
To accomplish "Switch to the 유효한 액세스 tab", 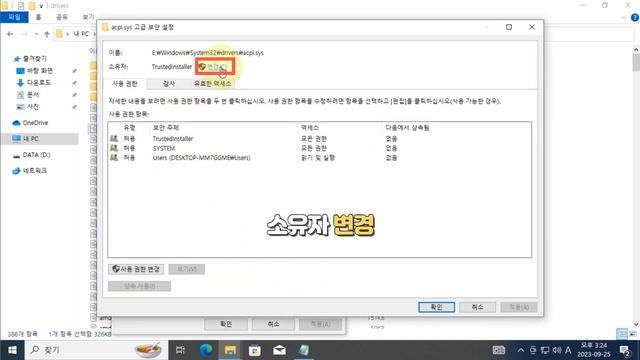I will coord(212,84).
